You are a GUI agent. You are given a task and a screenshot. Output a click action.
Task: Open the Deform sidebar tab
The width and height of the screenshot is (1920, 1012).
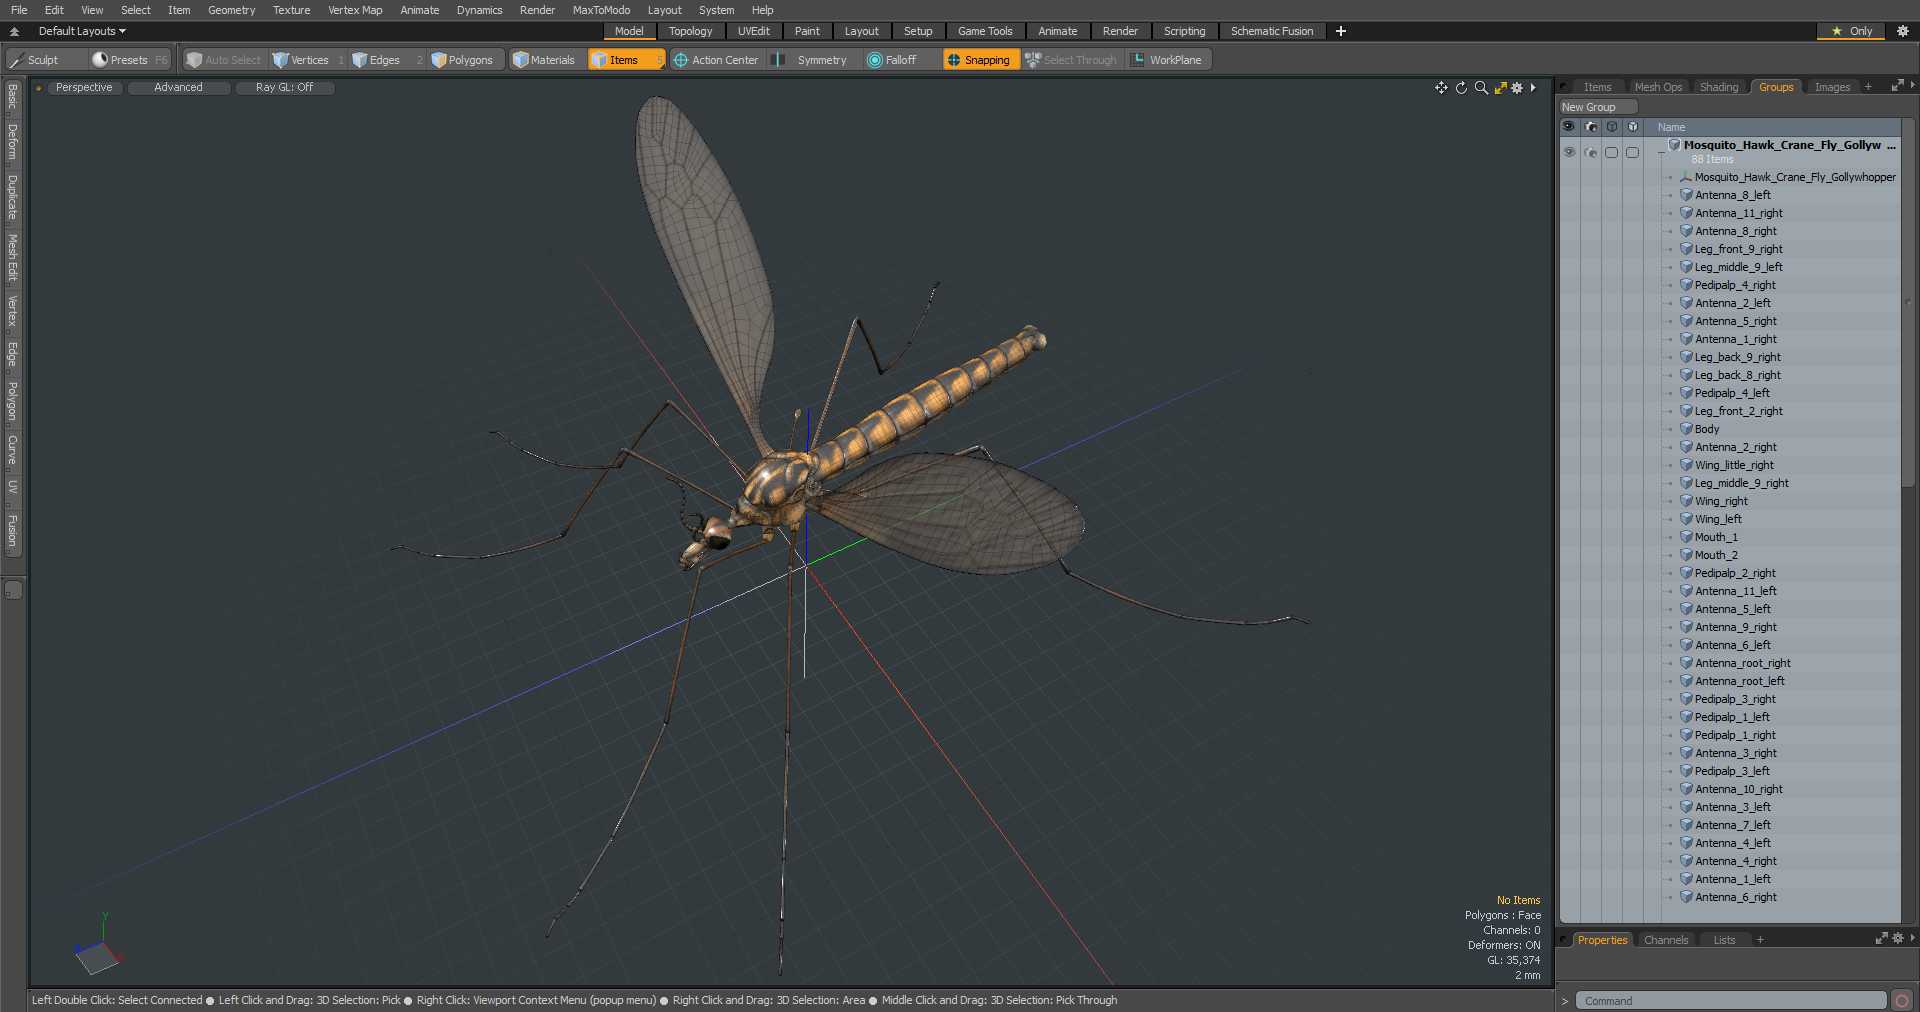pos(13,142)
